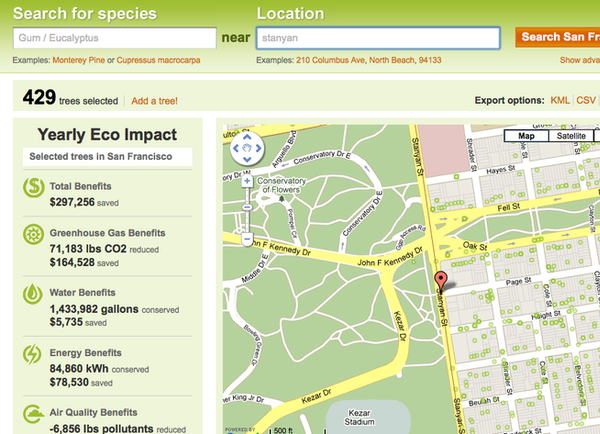
Task: Export selected trees as CSV
Action: point(586,100)
